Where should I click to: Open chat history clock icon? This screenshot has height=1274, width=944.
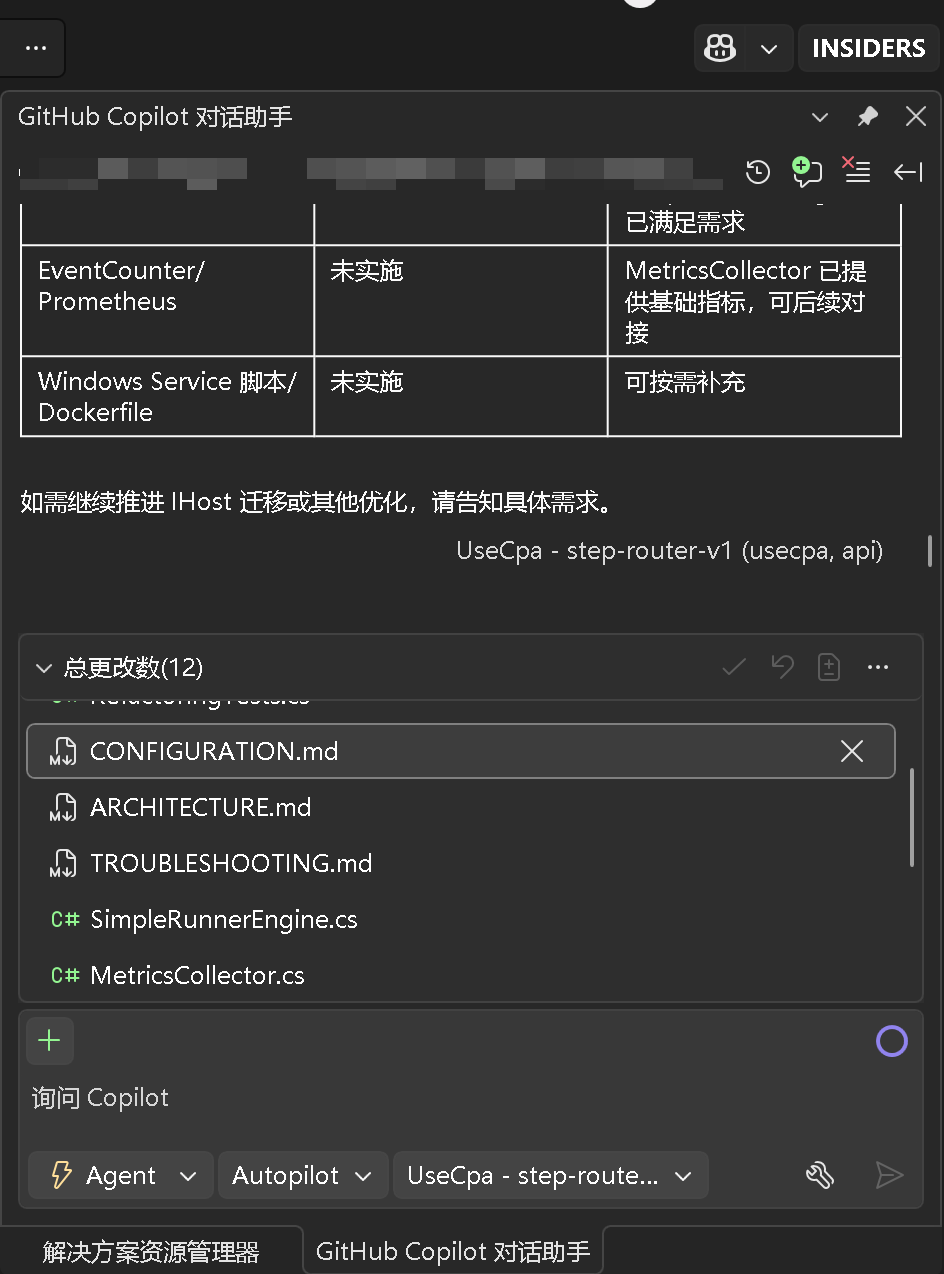click(758, 172)
